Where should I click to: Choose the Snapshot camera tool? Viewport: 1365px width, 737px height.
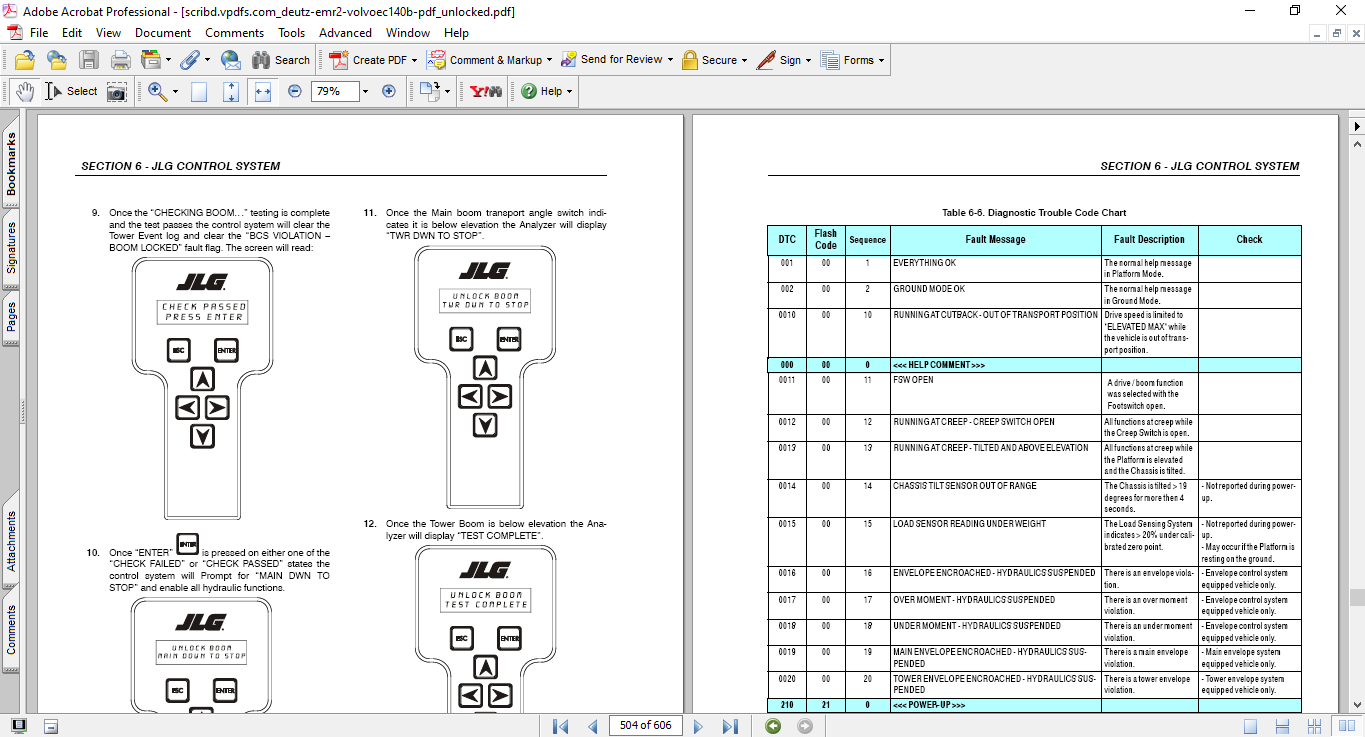pyautogui.click(x=117, y=91)
